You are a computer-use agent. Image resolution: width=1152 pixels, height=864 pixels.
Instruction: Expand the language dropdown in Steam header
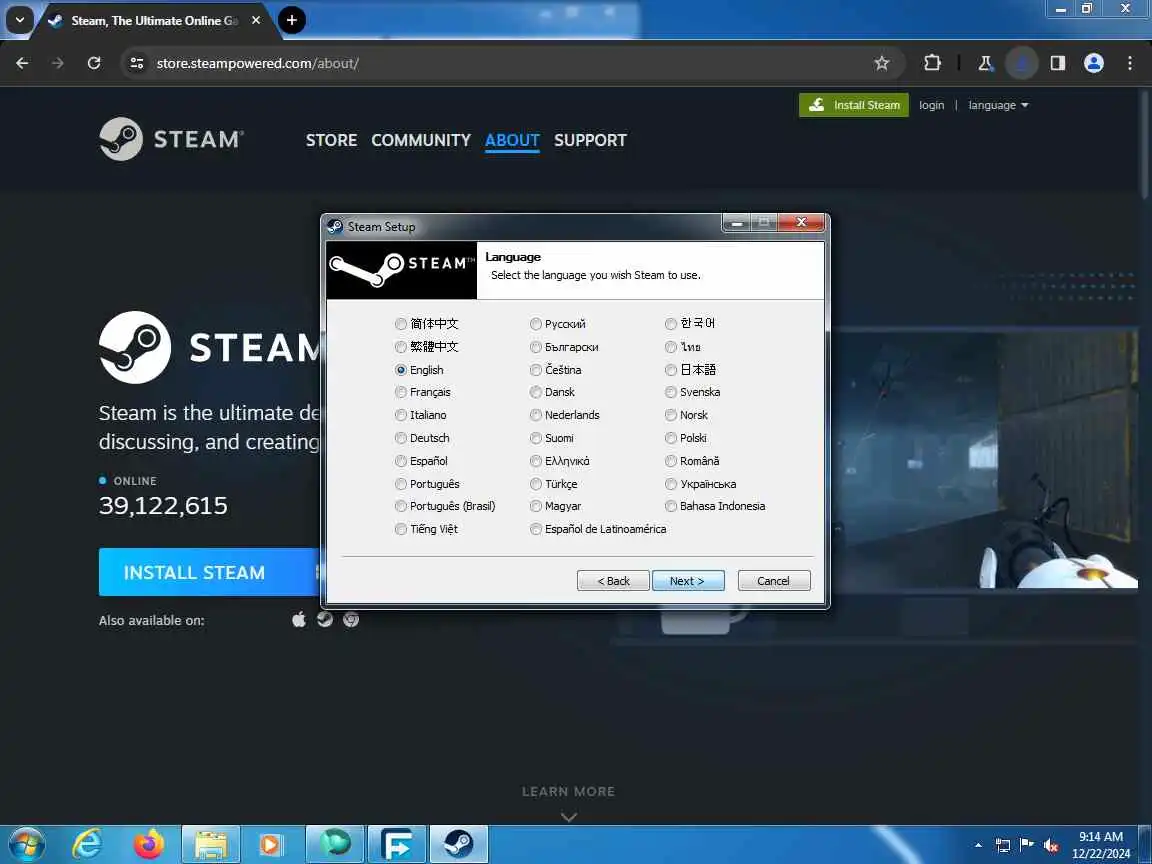click(x=998, y=105)
